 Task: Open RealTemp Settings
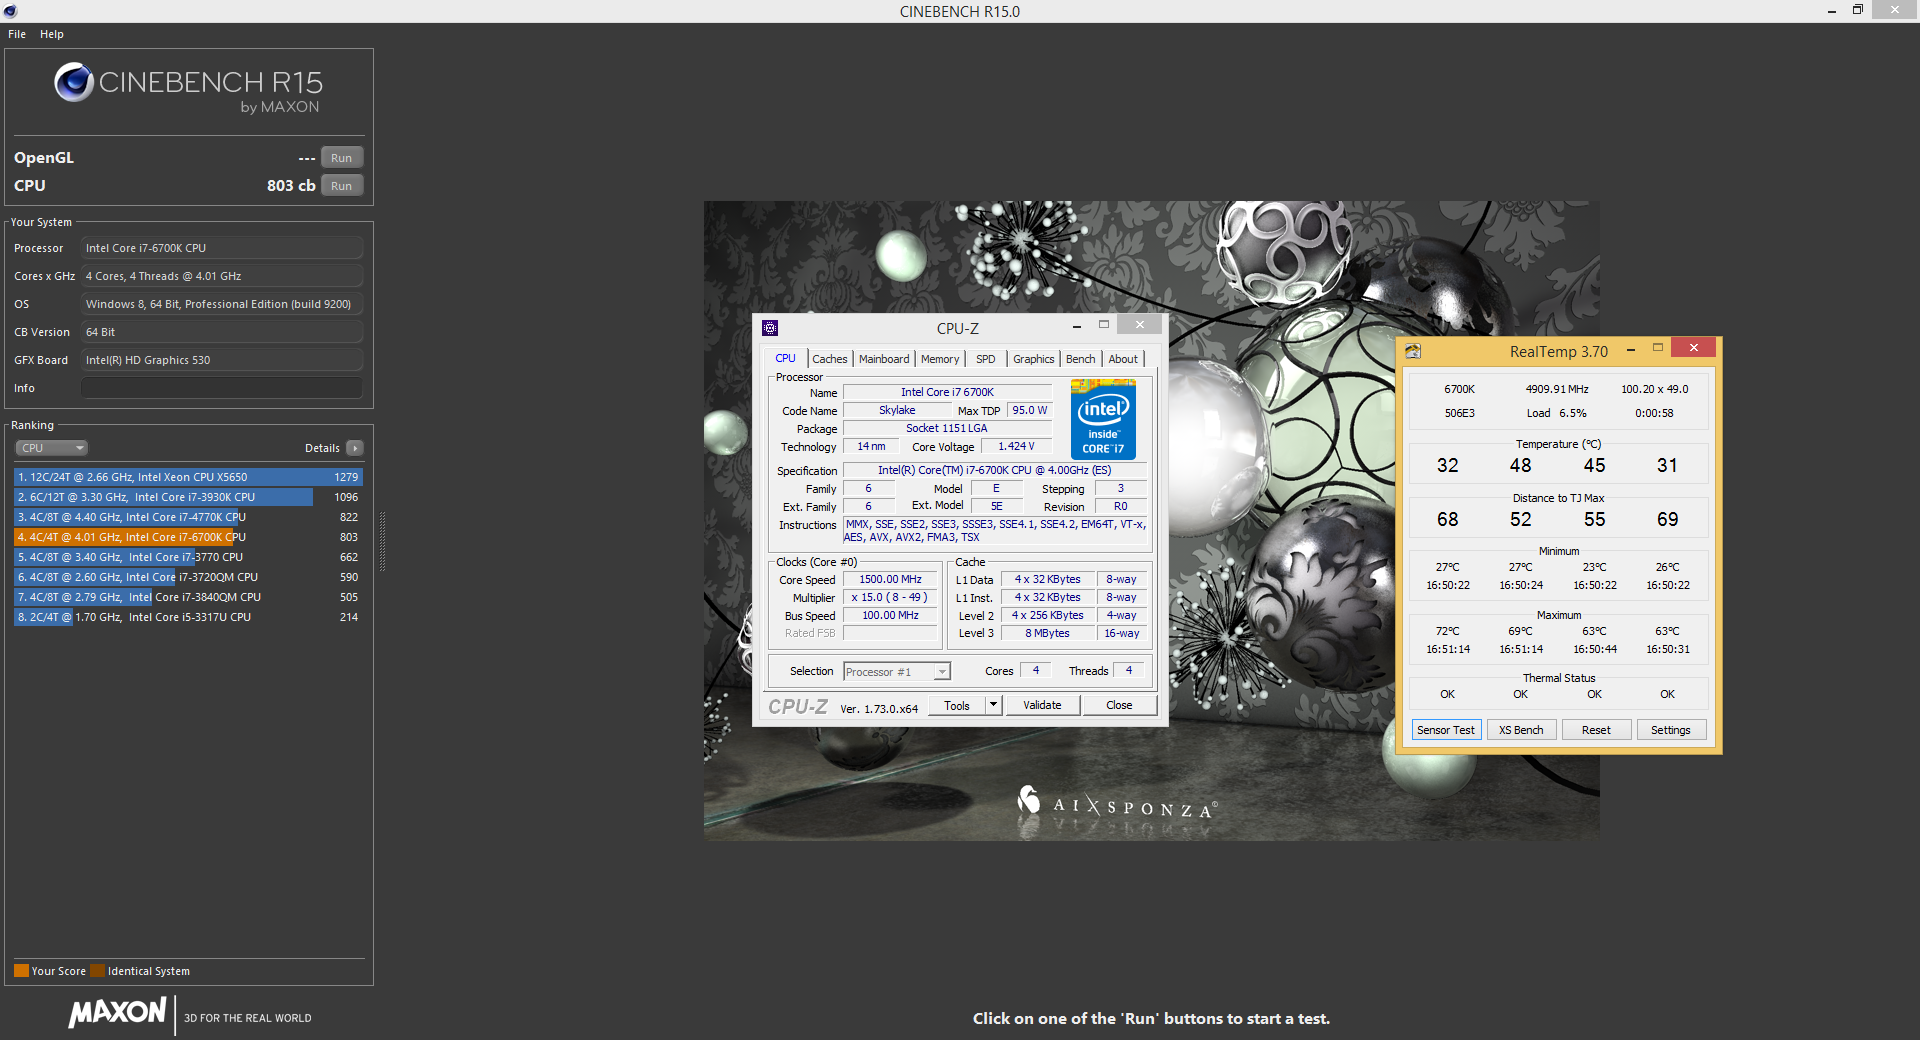click(x=1671, y=730)
